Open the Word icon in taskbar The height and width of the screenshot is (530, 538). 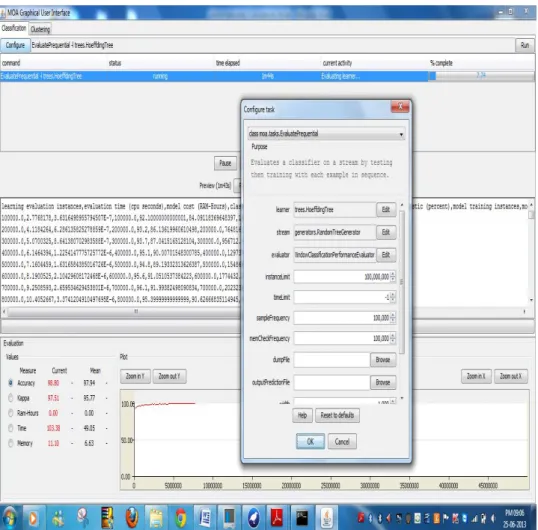(x=205, y=518)
